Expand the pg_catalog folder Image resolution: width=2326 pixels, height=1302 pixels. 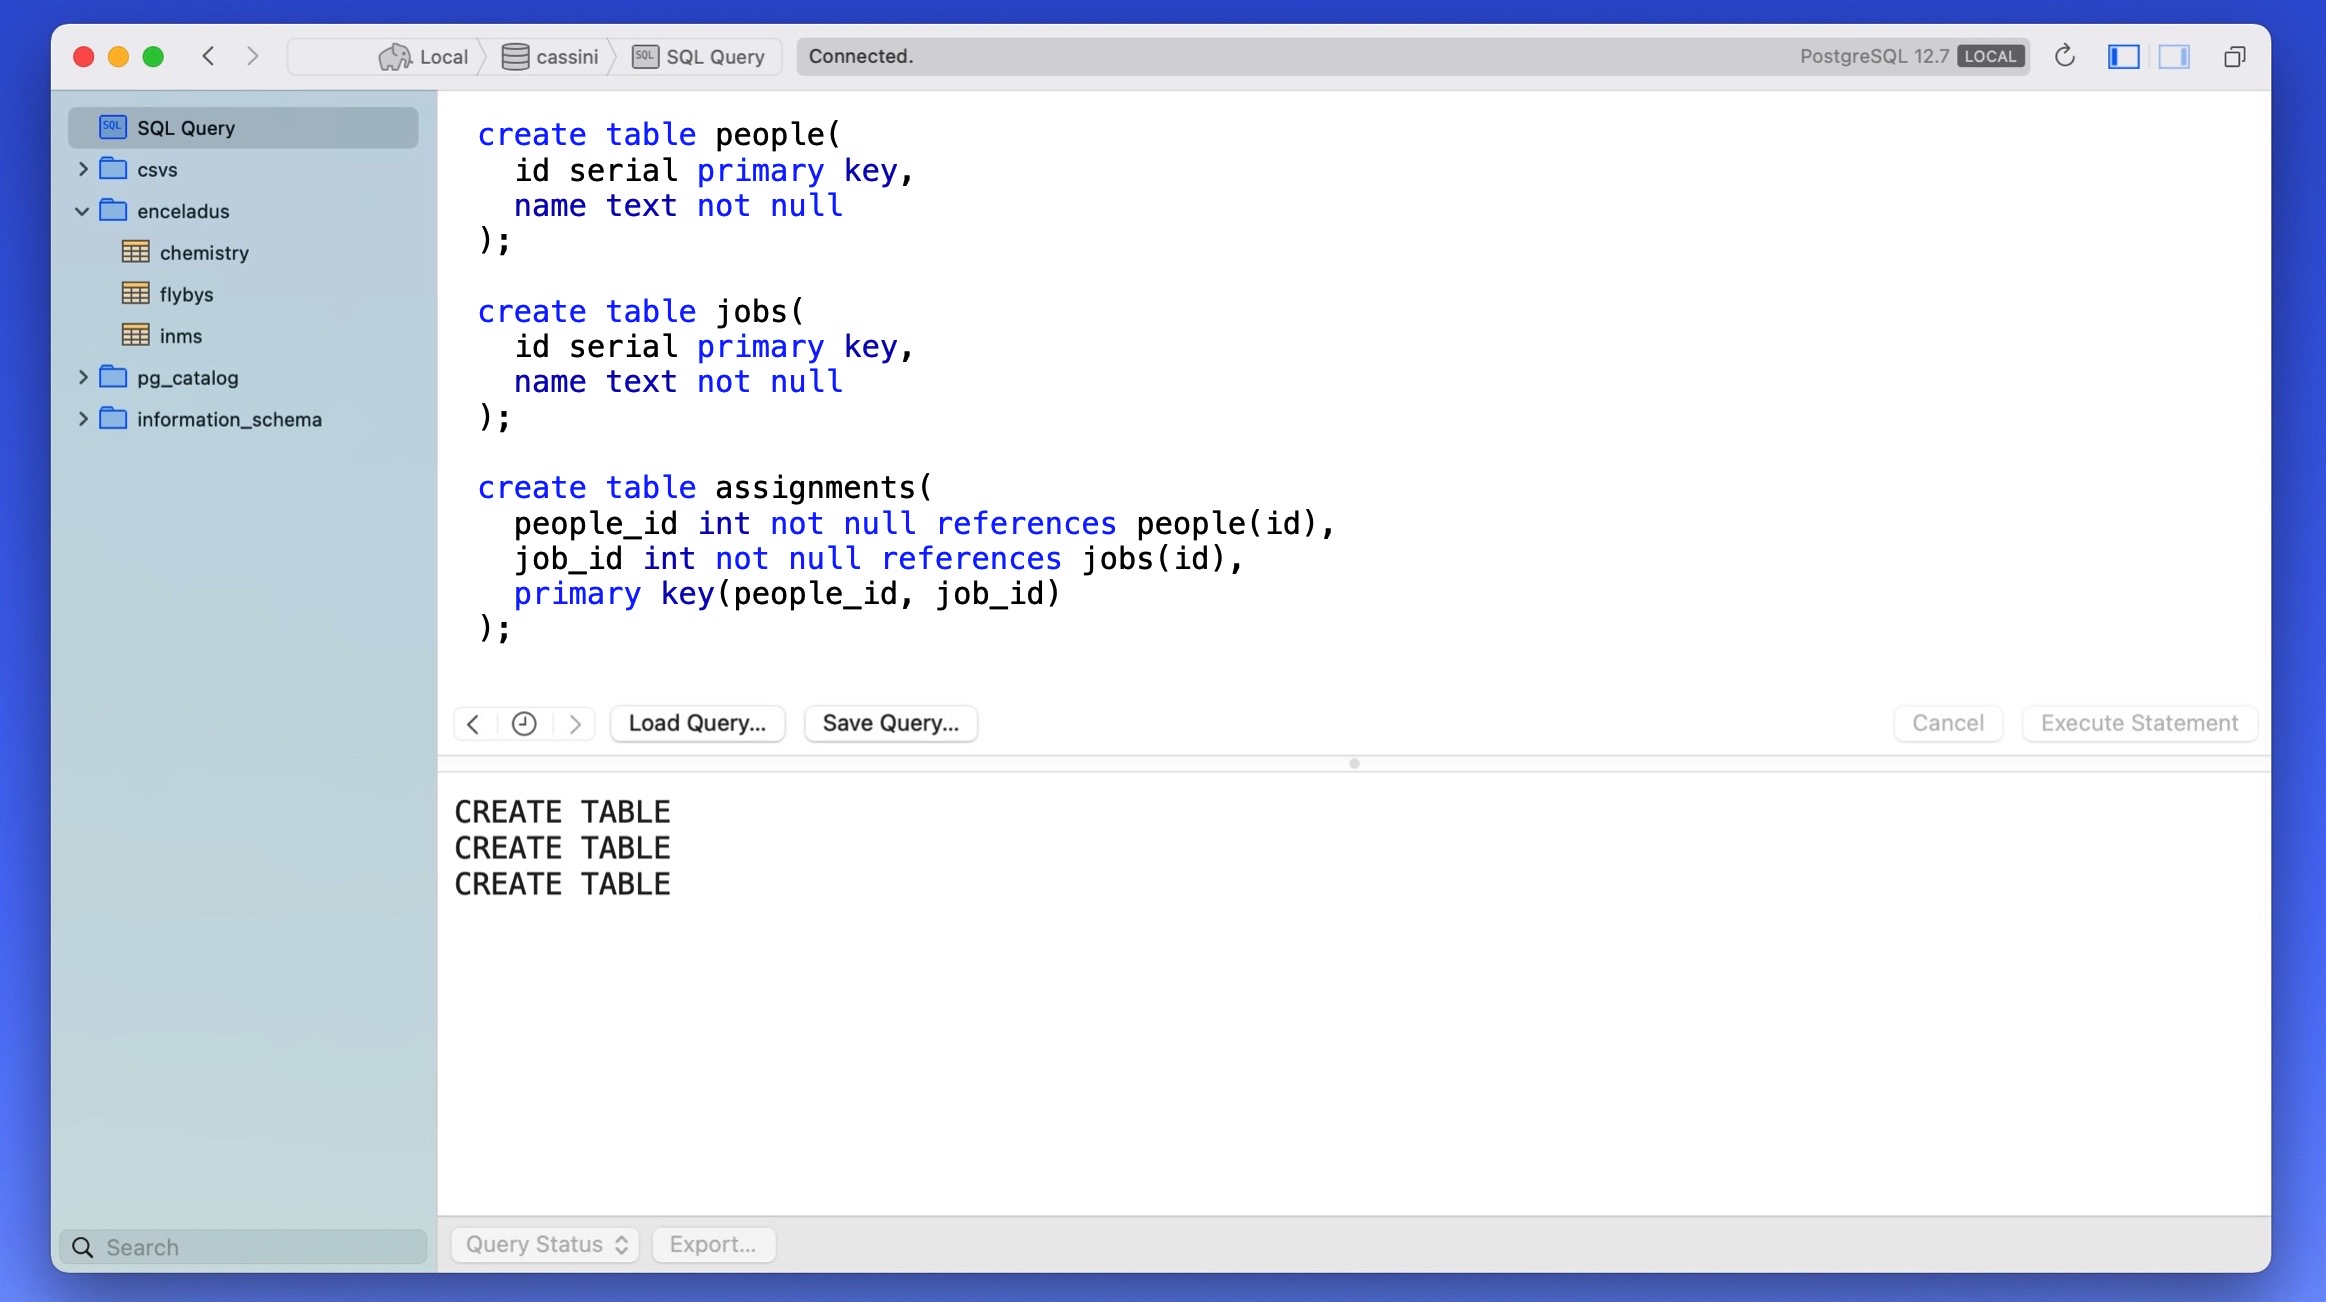pyautogui.click(x=83, y=377)
